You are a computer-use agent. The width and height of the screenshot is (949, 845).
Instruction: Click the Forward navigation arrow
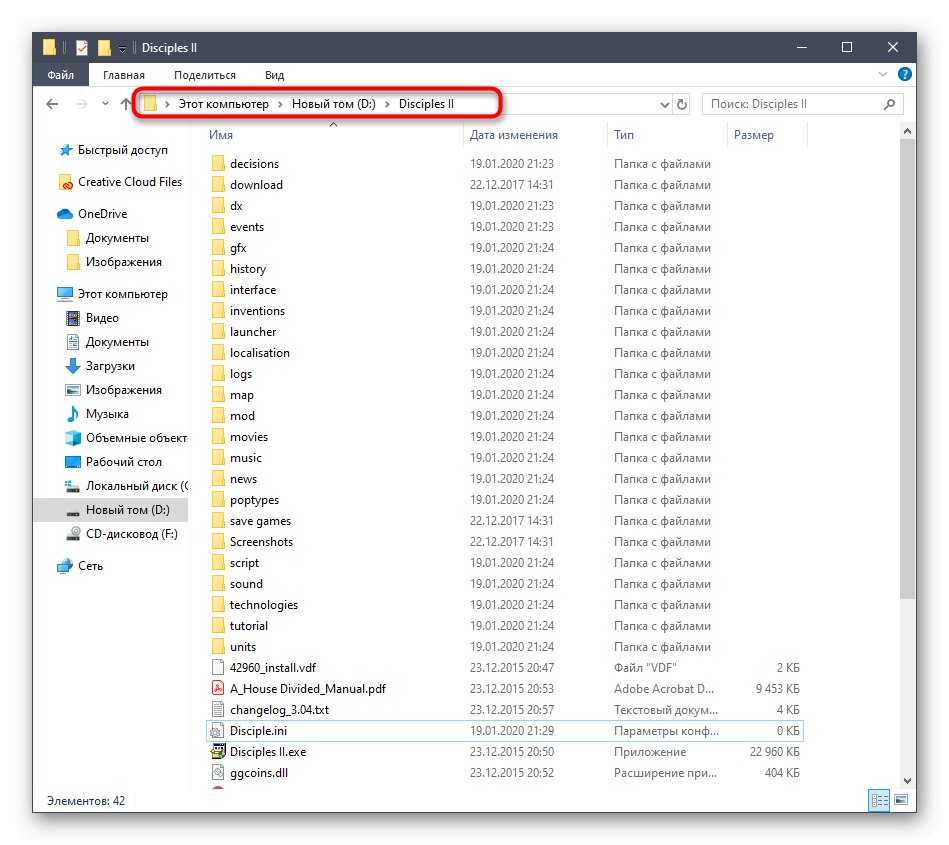(x=81, y=104)
